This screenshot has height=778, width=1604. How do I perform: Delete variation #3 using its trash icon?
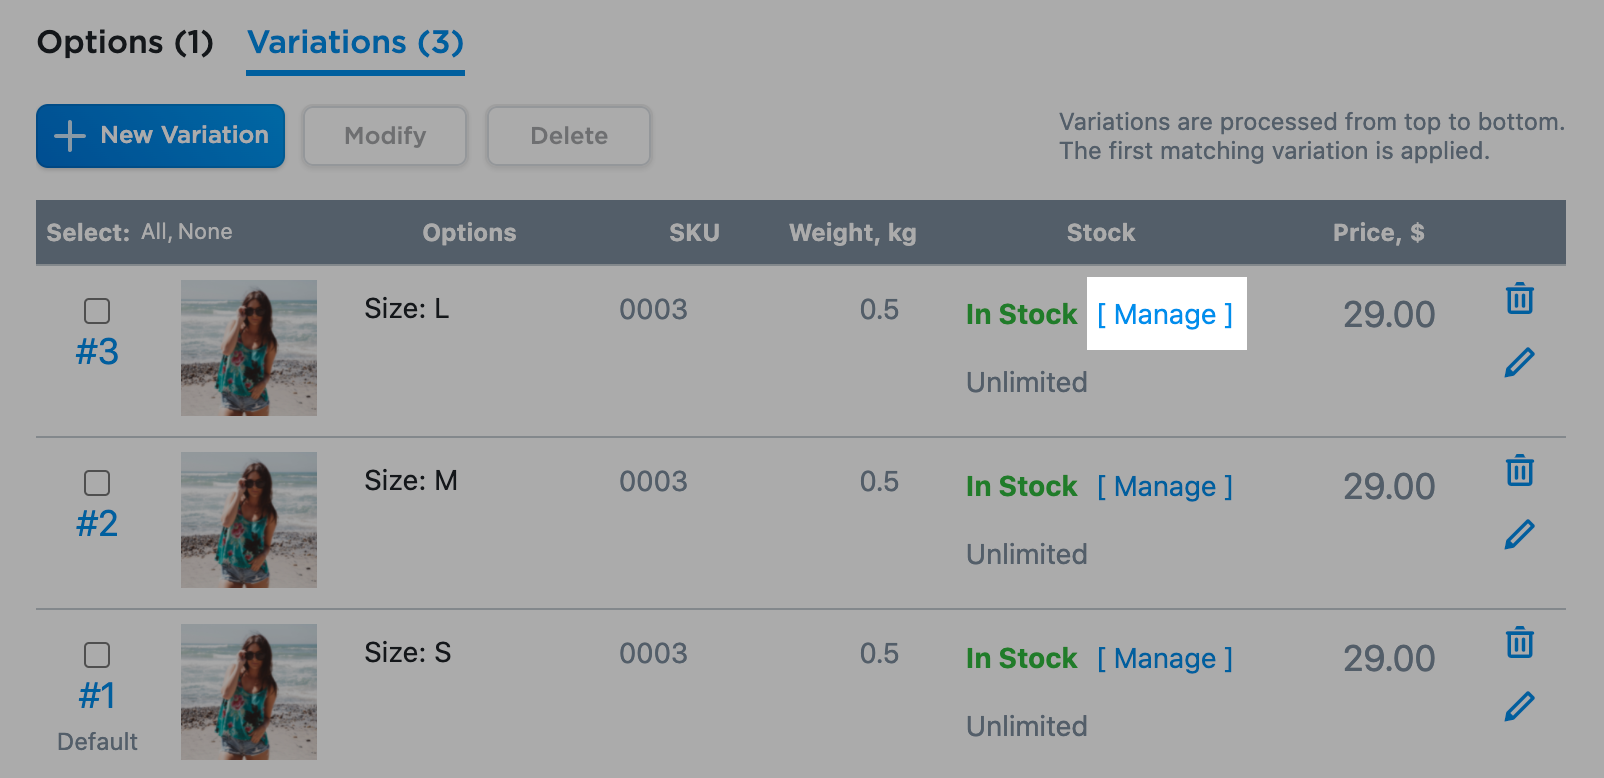click(1519, 297)
